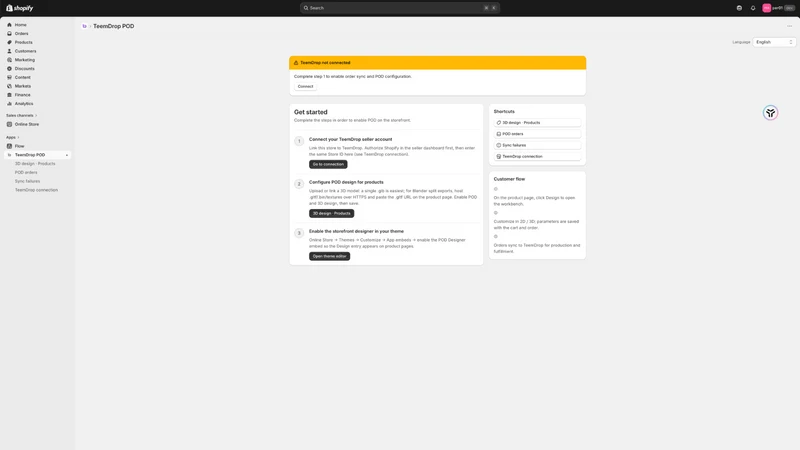
Task: Open Sync failures sidebar subitem
Action: click(x=27, y=181)
